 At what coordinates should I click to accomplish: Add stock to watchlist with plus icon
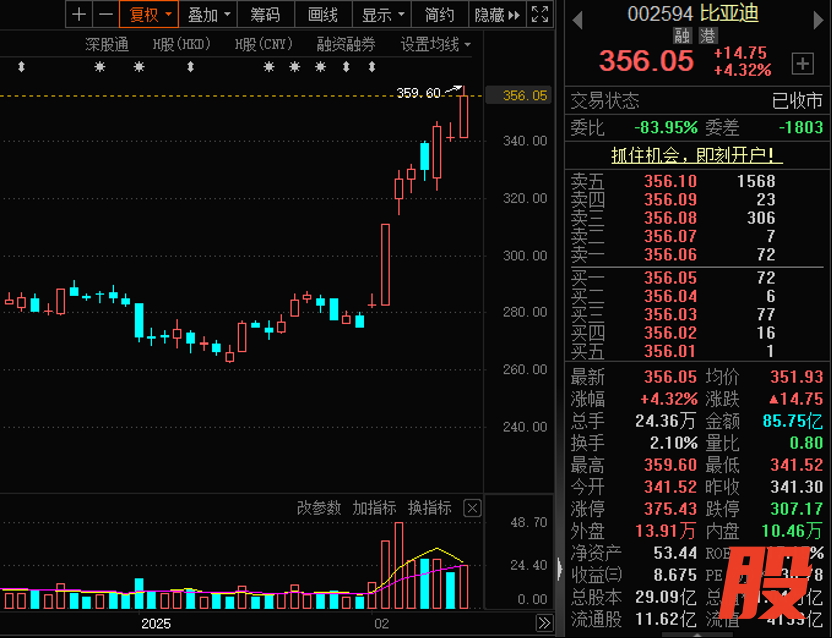(x=802, y=64)
